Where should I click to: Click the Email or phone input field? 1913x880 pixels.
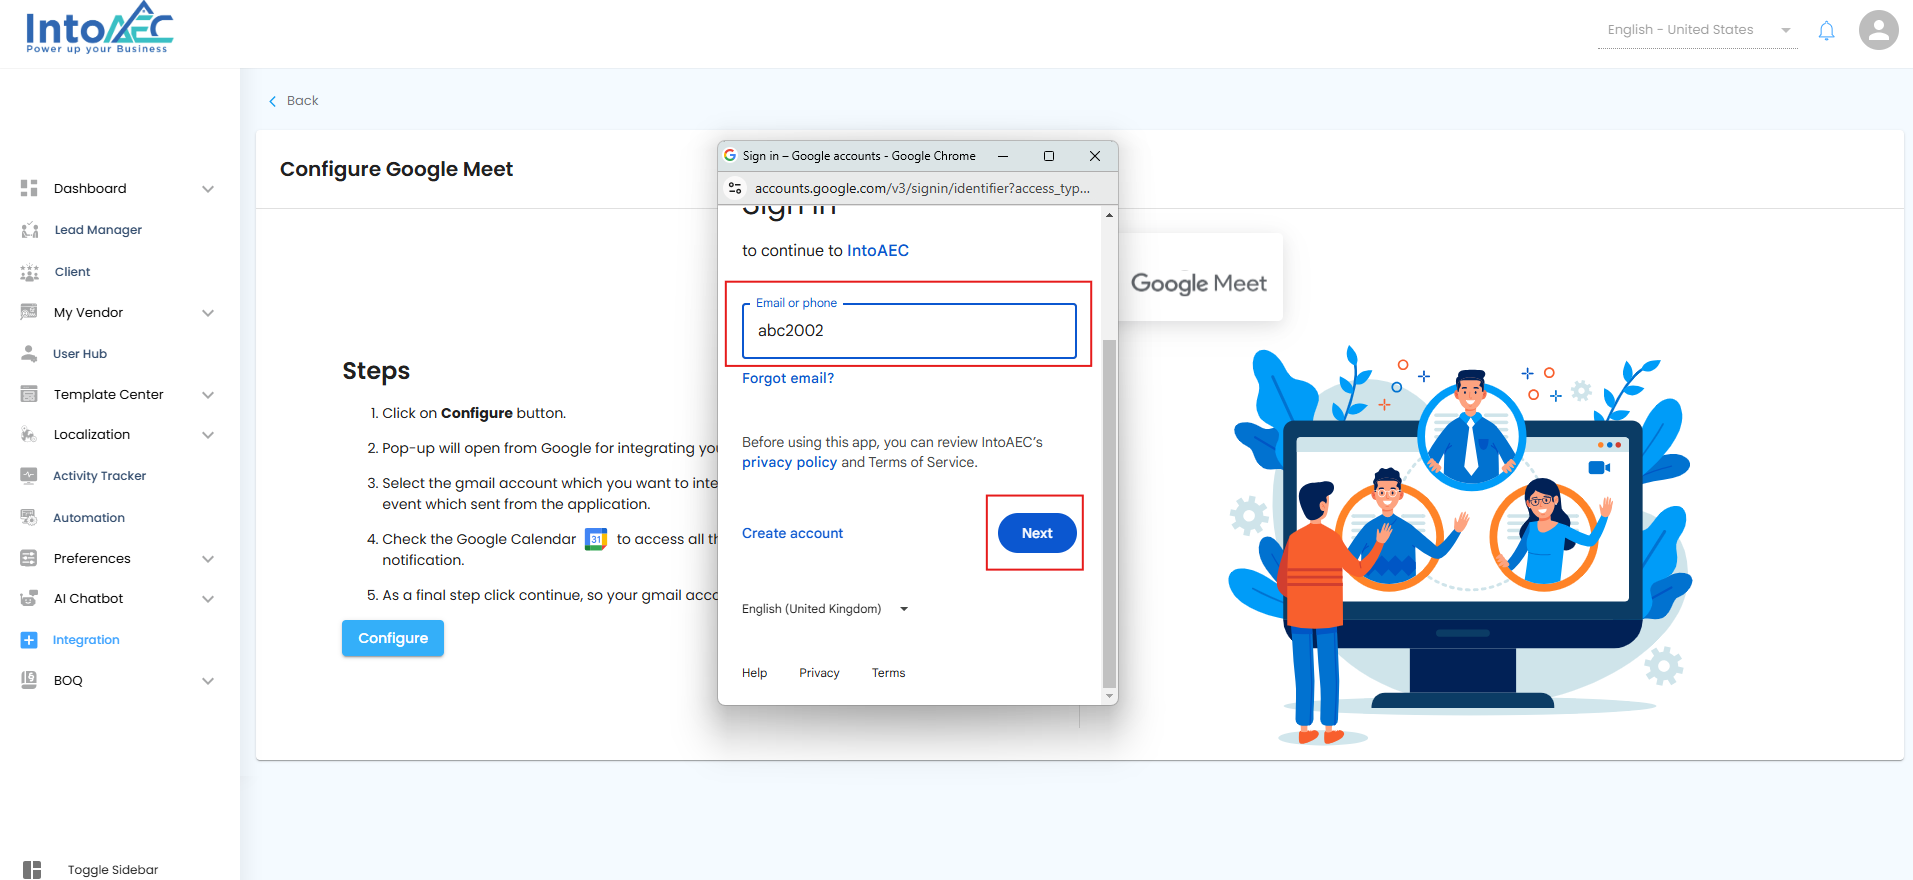pos(909,331)
